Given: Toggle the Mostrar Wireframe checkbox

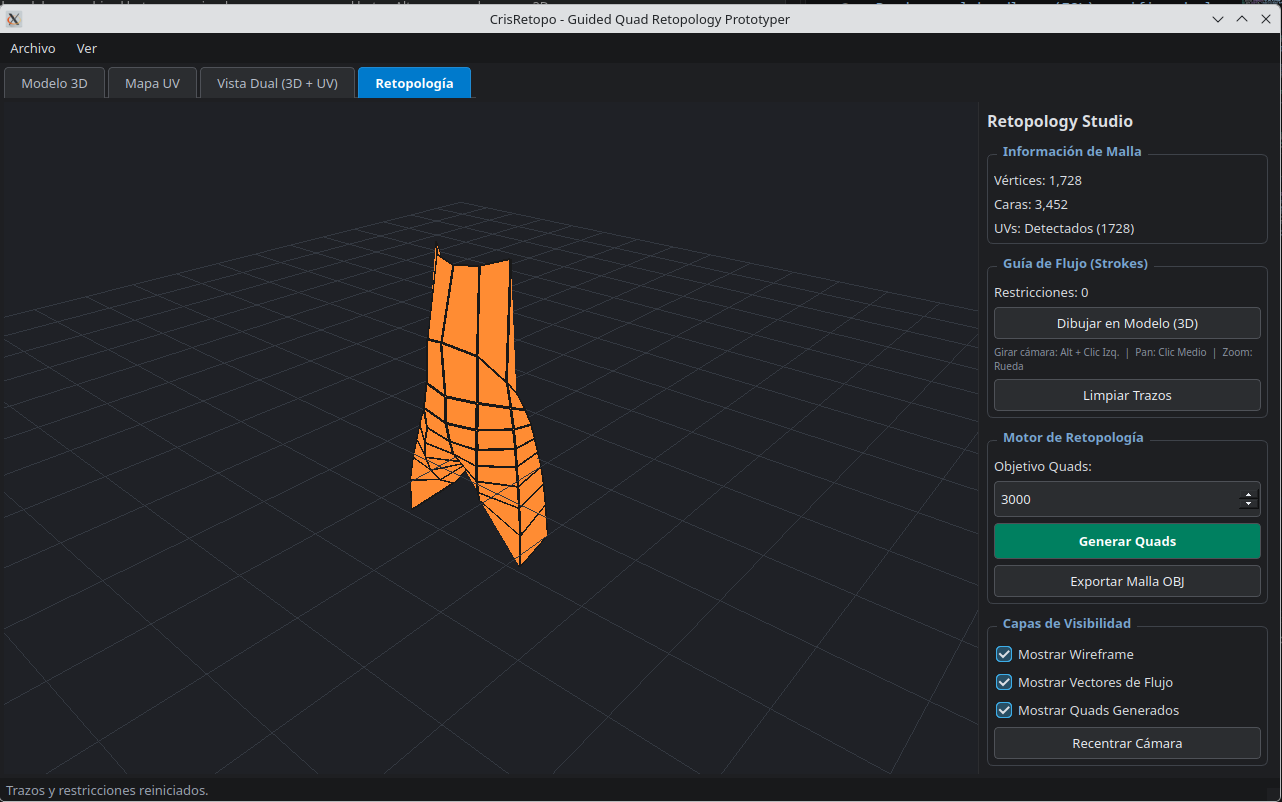Looking at the screenshot, I should [x=1004, y=654].
